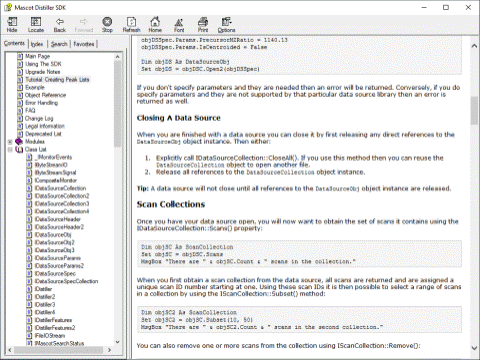Image resolution: width=480 pixels, height=360 pixels.
Task: Hide the navigation pane with Hide button
Action: click(x=12, y=25)
